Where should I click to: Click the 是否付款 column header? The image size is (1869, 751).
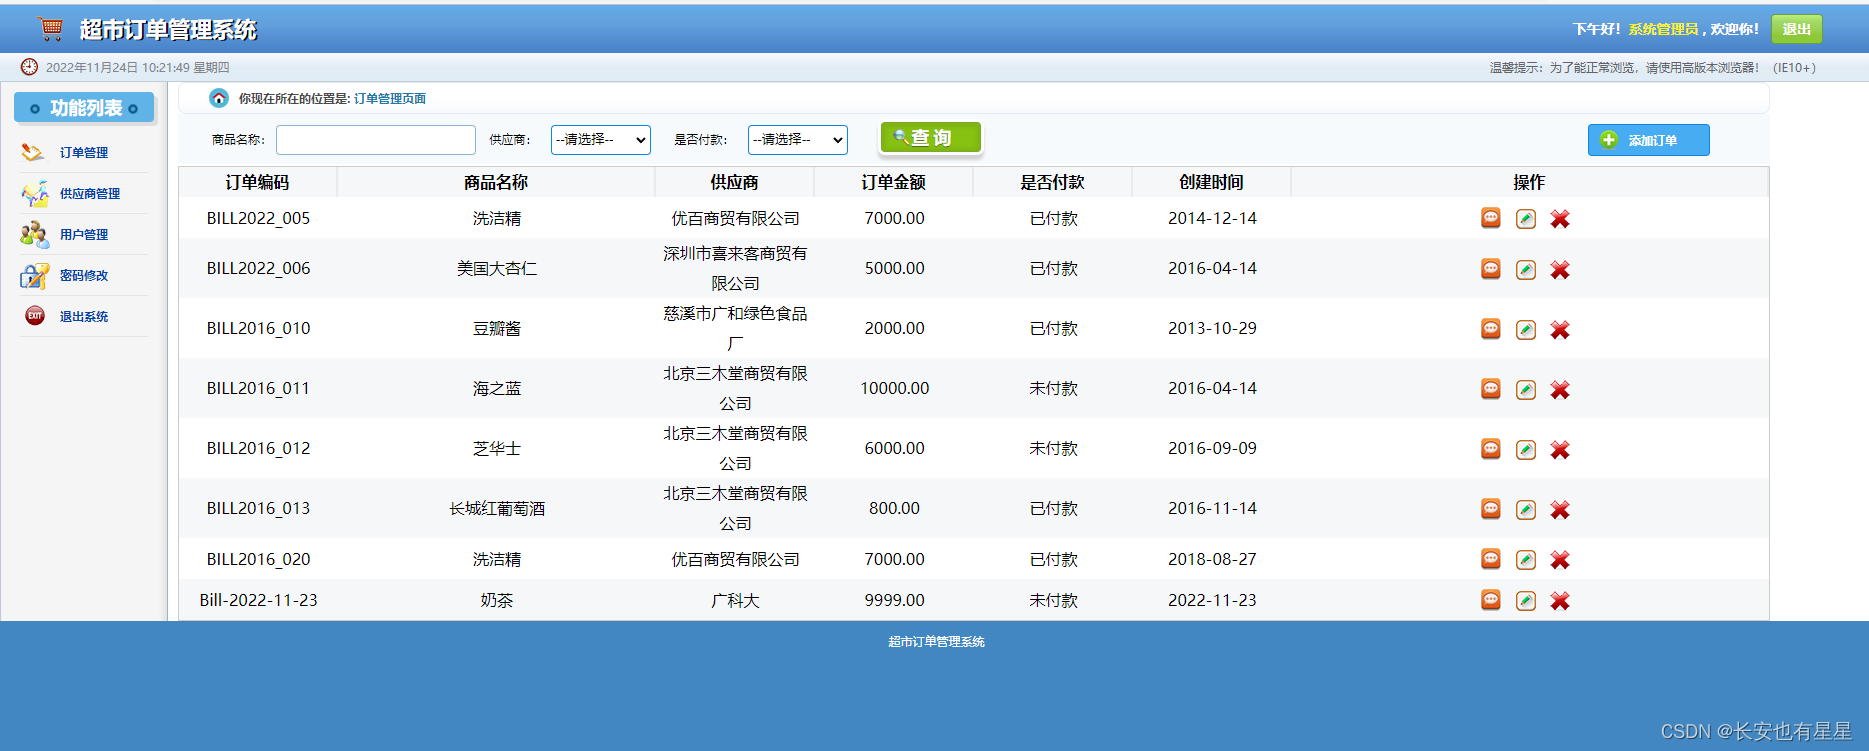tap(1053, 182)
